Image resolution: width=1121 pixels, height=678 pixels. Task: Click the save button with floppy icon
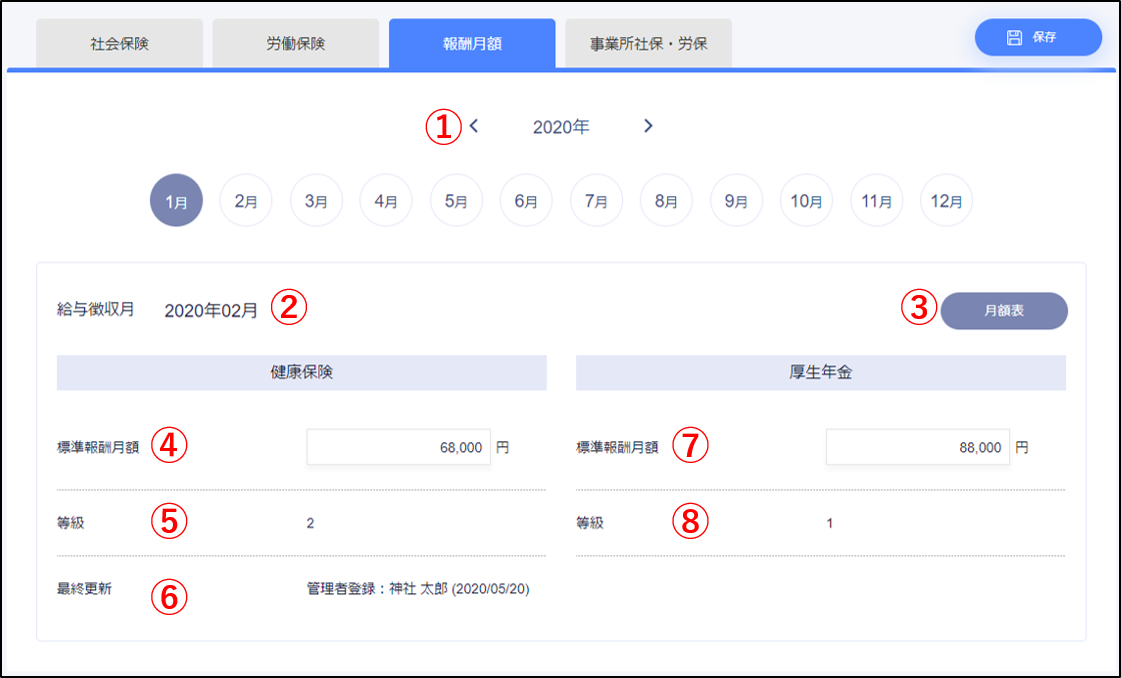click(1038, 37)
